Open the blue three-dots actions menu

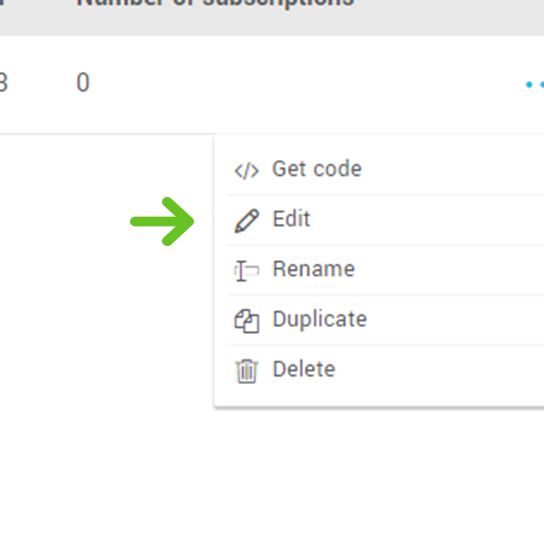tap(535, 84)
